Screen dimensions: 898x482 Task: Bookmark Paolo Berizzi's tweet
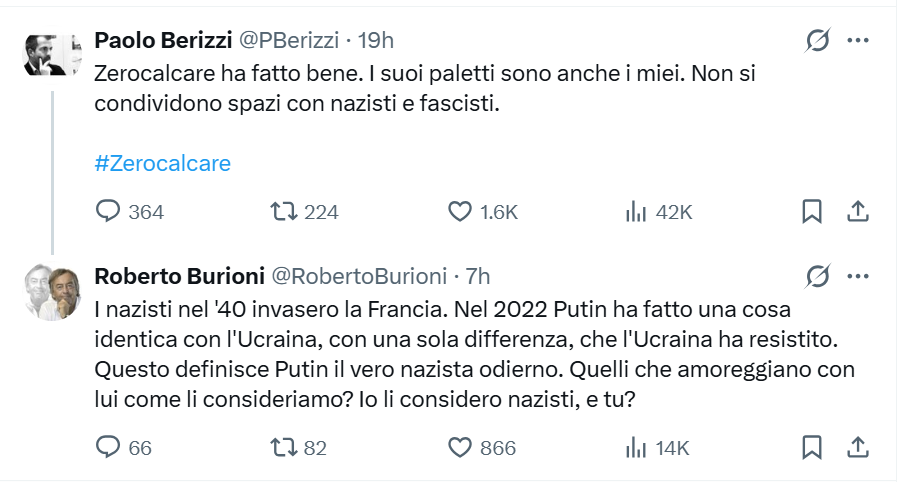click(x=812, y=212)
